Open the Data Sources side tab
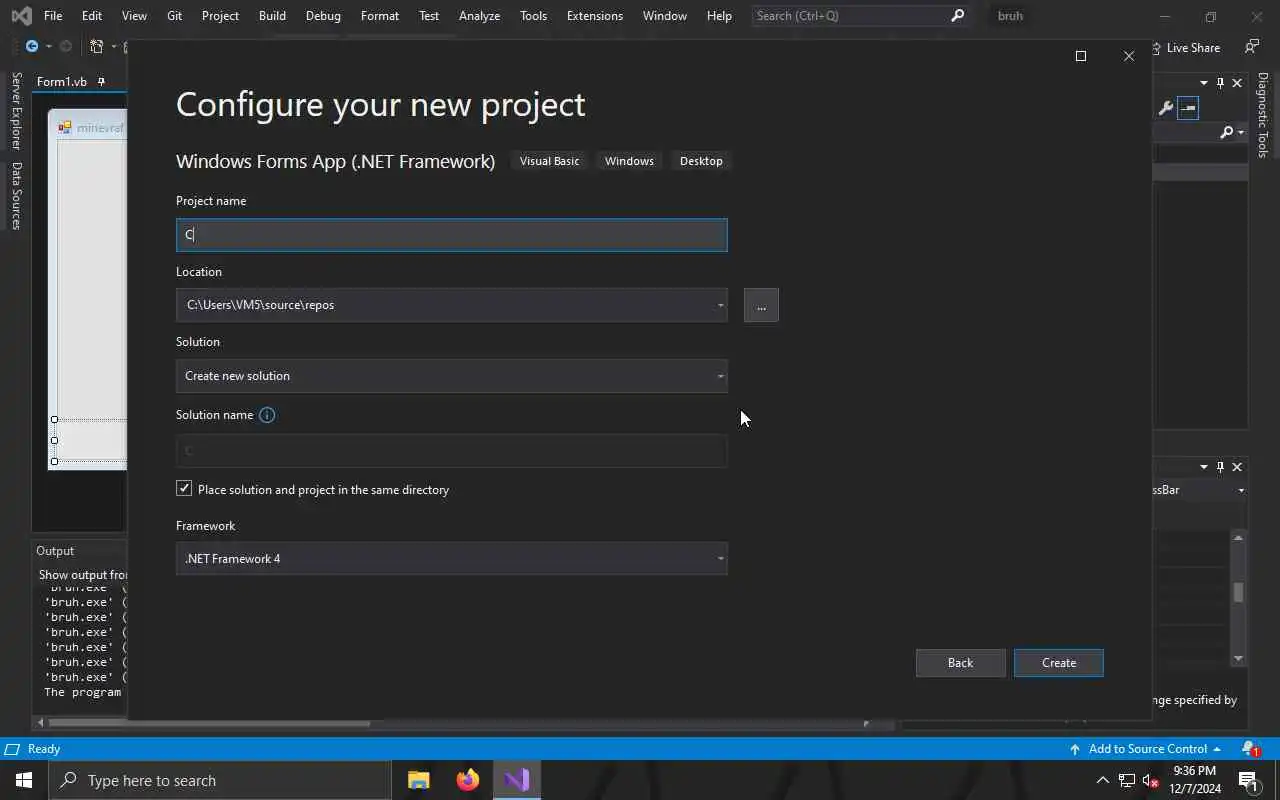Screen dimensions: 1280x800 click(x=16, y=196)
